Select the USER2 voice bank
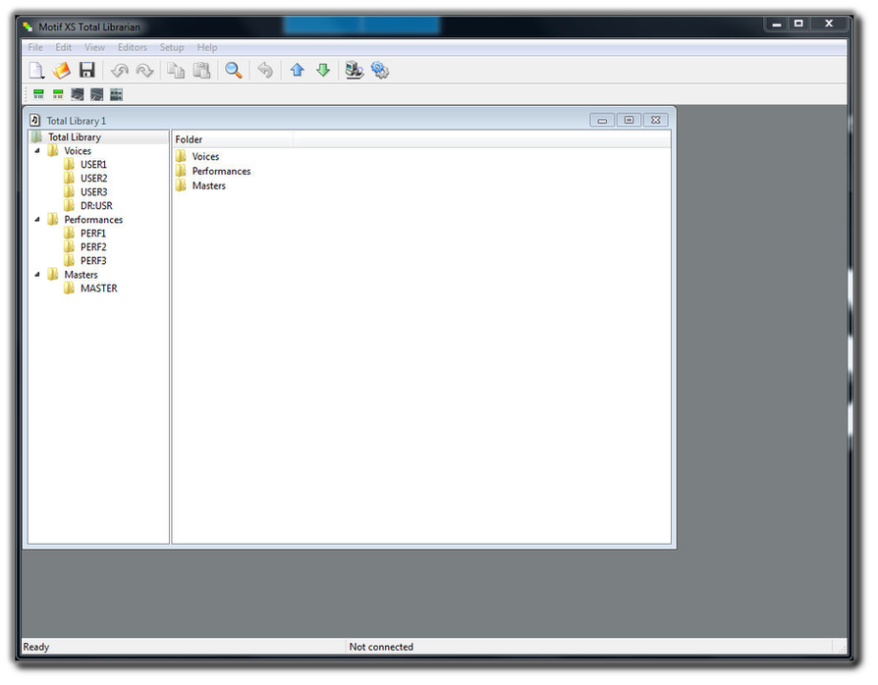878x685 pixels. point(94,179)
